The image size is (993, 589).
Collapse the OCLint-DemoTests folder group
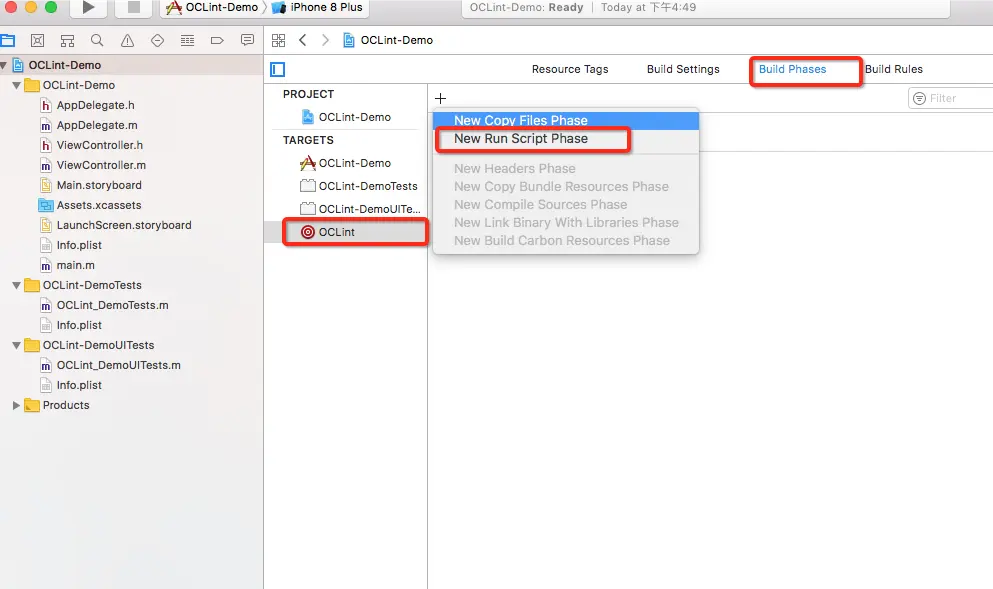(16, 286)
